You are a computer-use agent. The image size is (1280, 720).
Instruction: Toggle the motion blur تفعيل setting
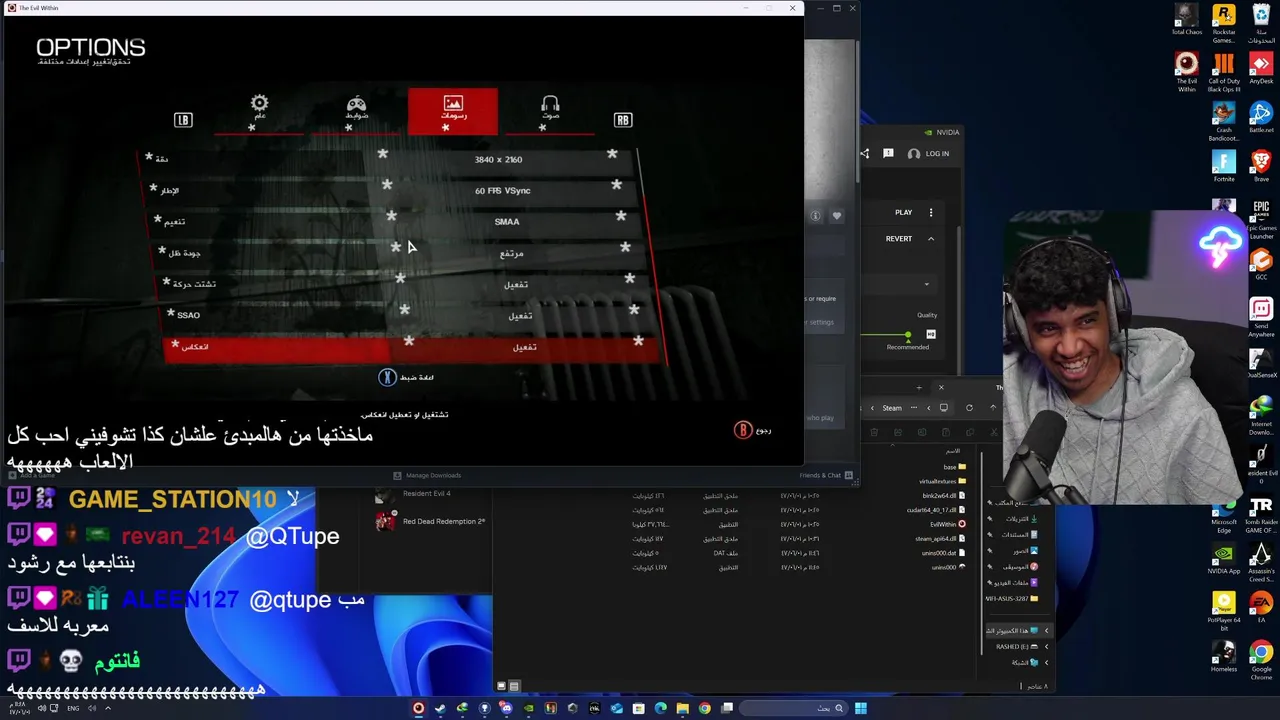(516, 284)
